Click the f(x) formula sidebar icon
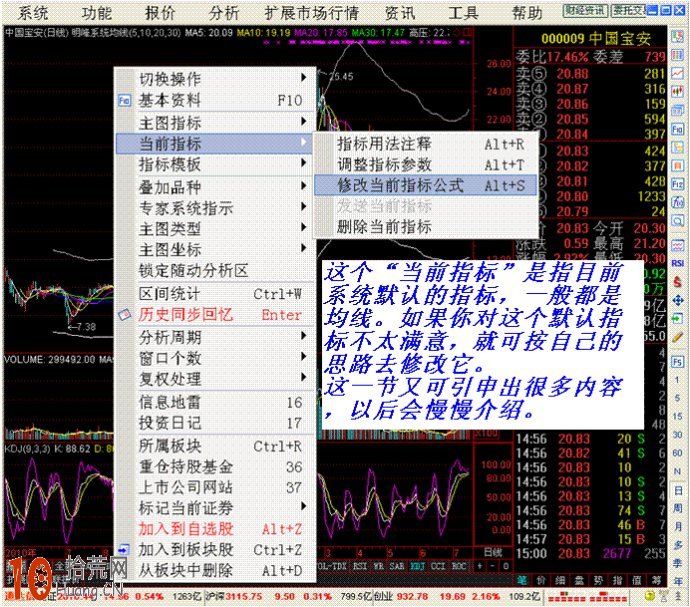Image resolution: width=690 pixels, height=607 pixels. (677, 202)
